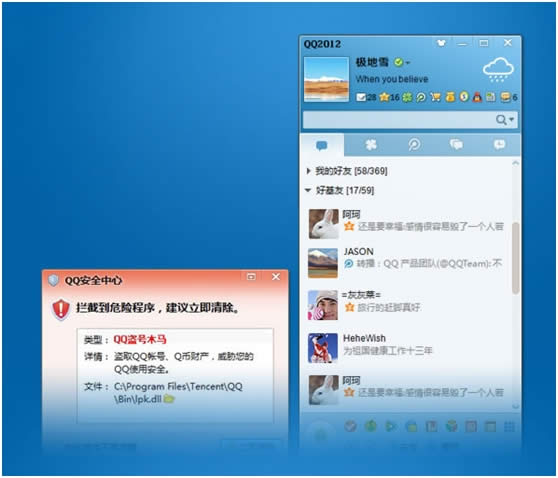Open the Tencent Weibo icon in the profile icon row
558x478 pixels.
tap(421, 97)
